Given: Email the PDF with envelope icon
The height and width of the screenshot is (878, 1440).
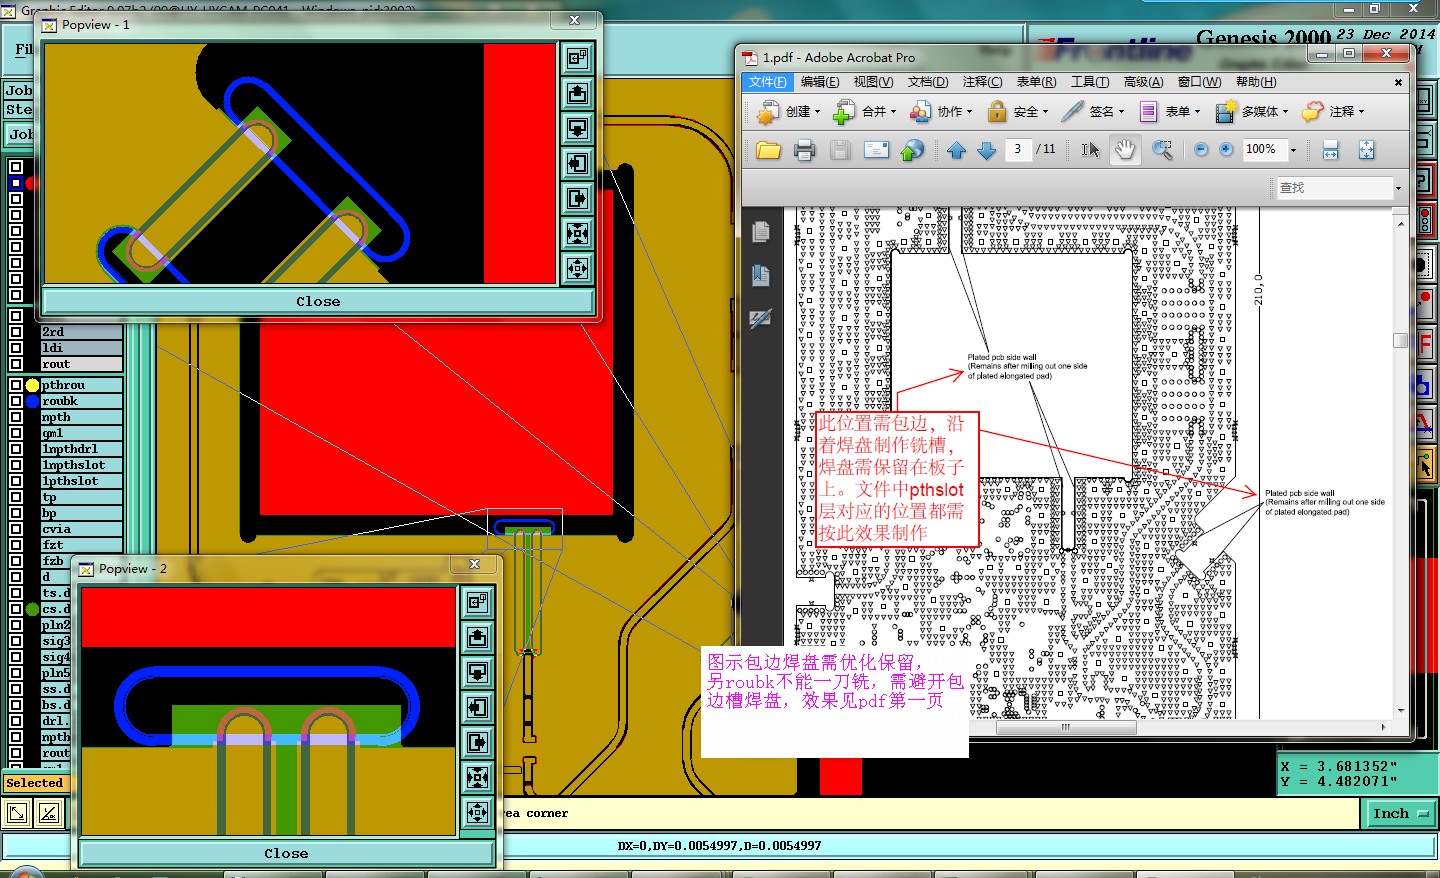Looking at the screenshot, I should click(876, 150).
